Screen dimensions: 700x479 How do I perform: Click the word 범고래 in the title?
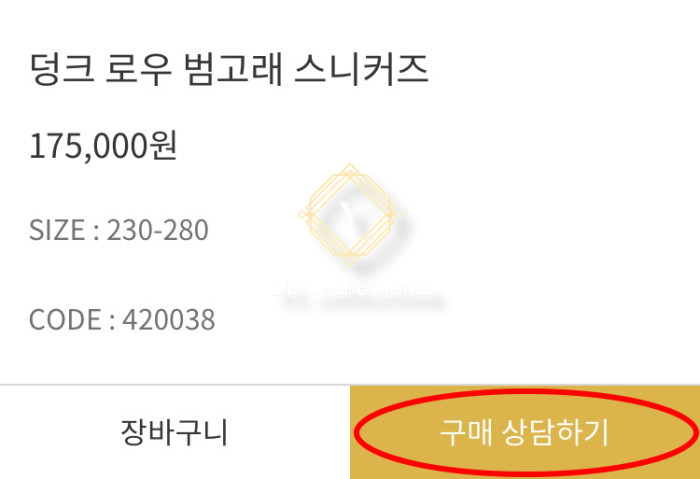[x=233, y=69]
